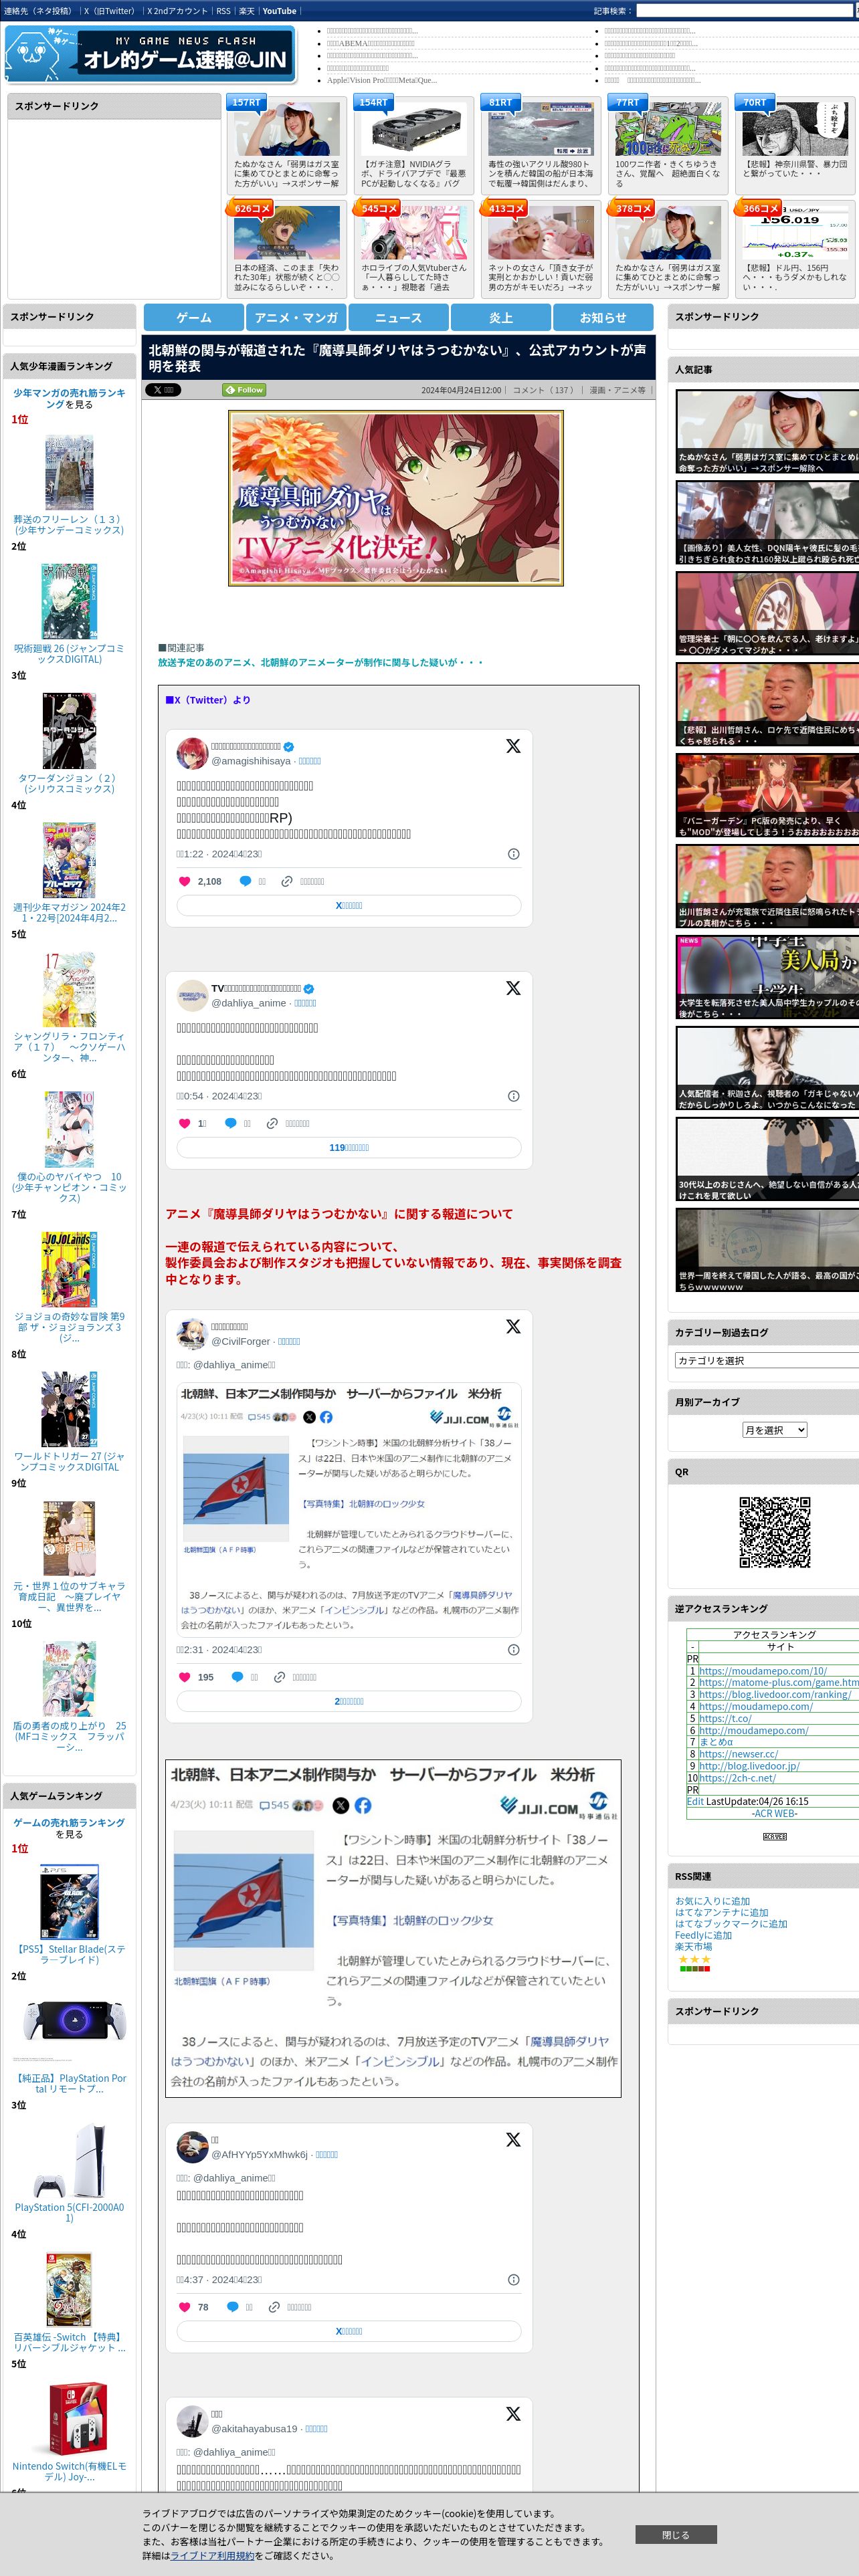Open info icon on AfHYYp5yXMhwk6j tweet
This screenshot has width=859, height=2576.
coord(513,2280)
